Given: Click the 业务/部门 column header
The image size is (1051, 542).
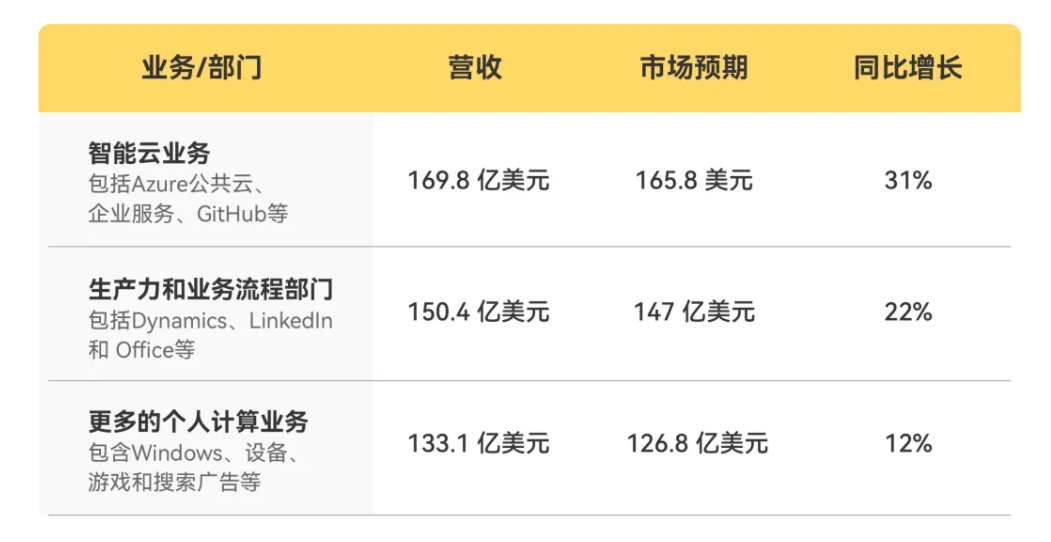Looking at the screenshot, I should click(x=202, y=68).
